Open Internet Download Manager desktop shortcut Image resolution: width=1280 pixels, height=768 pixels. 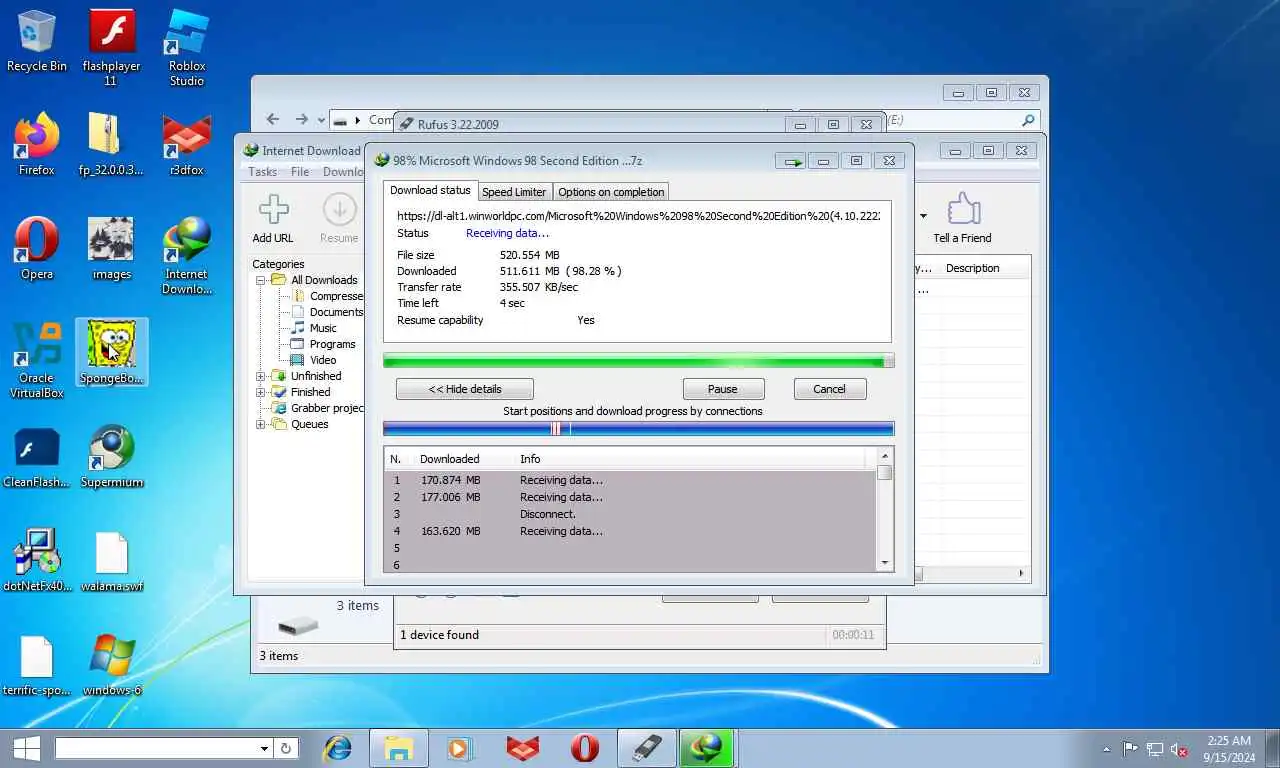tap(187, 256)
